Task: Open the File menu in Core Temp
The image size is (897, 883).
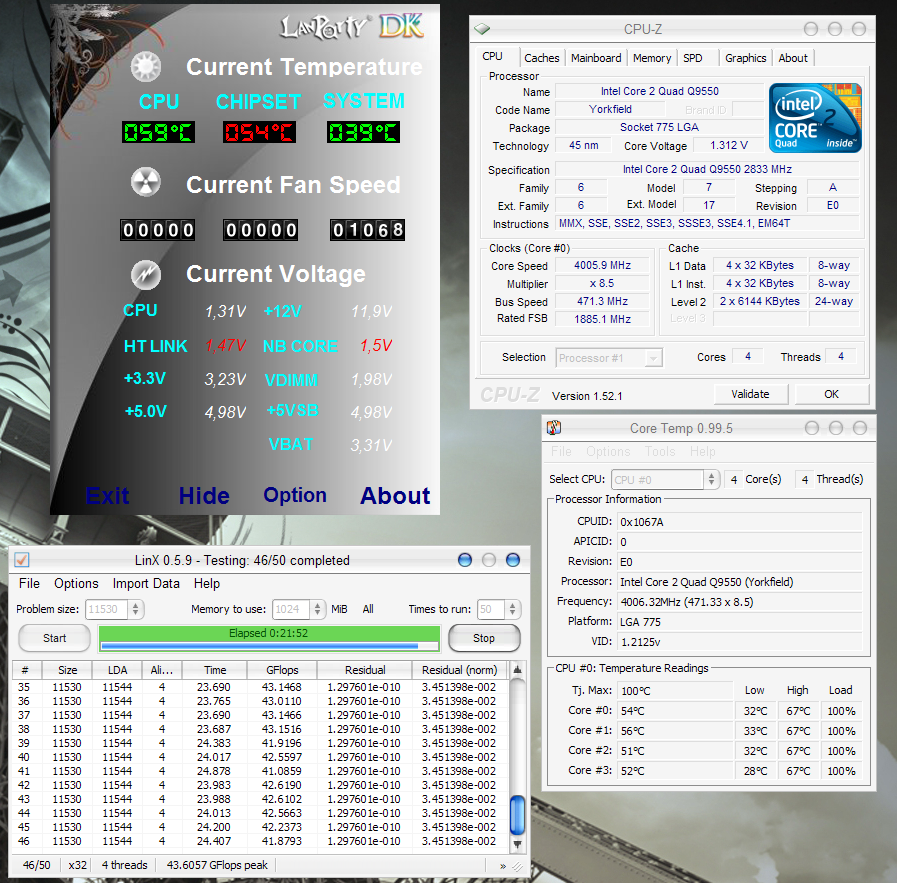Action: pos(561,452)
